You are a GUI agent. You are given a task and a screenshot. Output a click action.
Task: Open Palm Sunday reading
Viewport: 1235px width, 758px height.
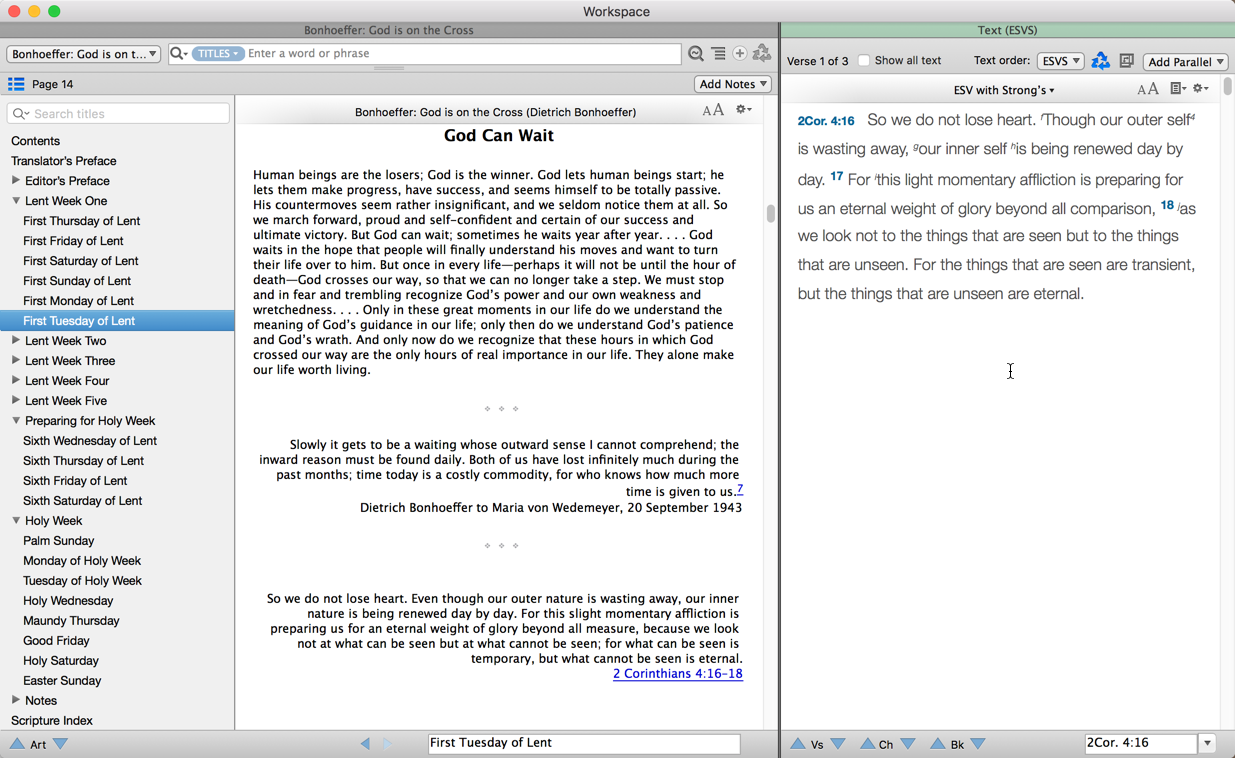tap(58, 541)
